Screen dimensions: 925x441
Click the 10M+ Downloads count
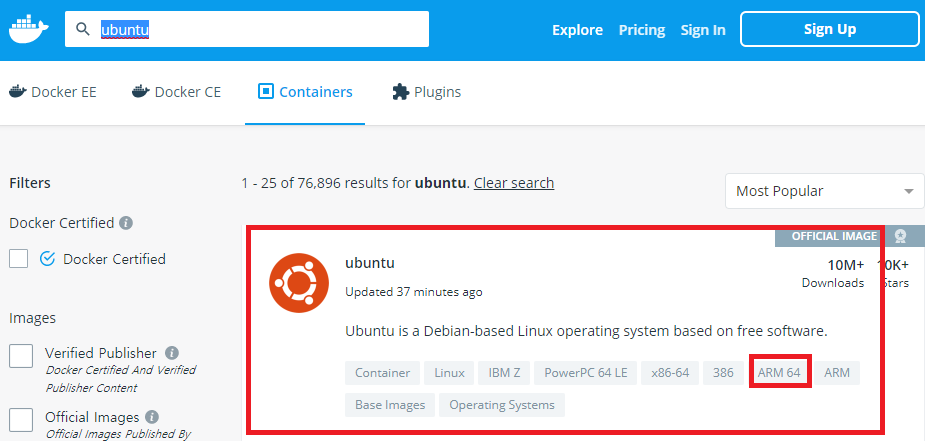click(833, 273)
